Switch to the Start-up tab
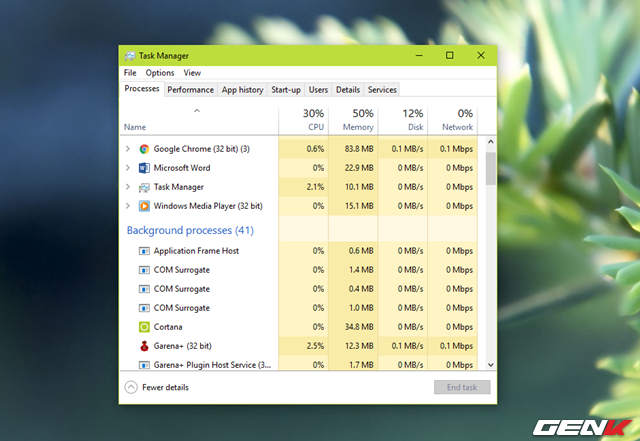640x441 pixels. click(x=286, y=90)
